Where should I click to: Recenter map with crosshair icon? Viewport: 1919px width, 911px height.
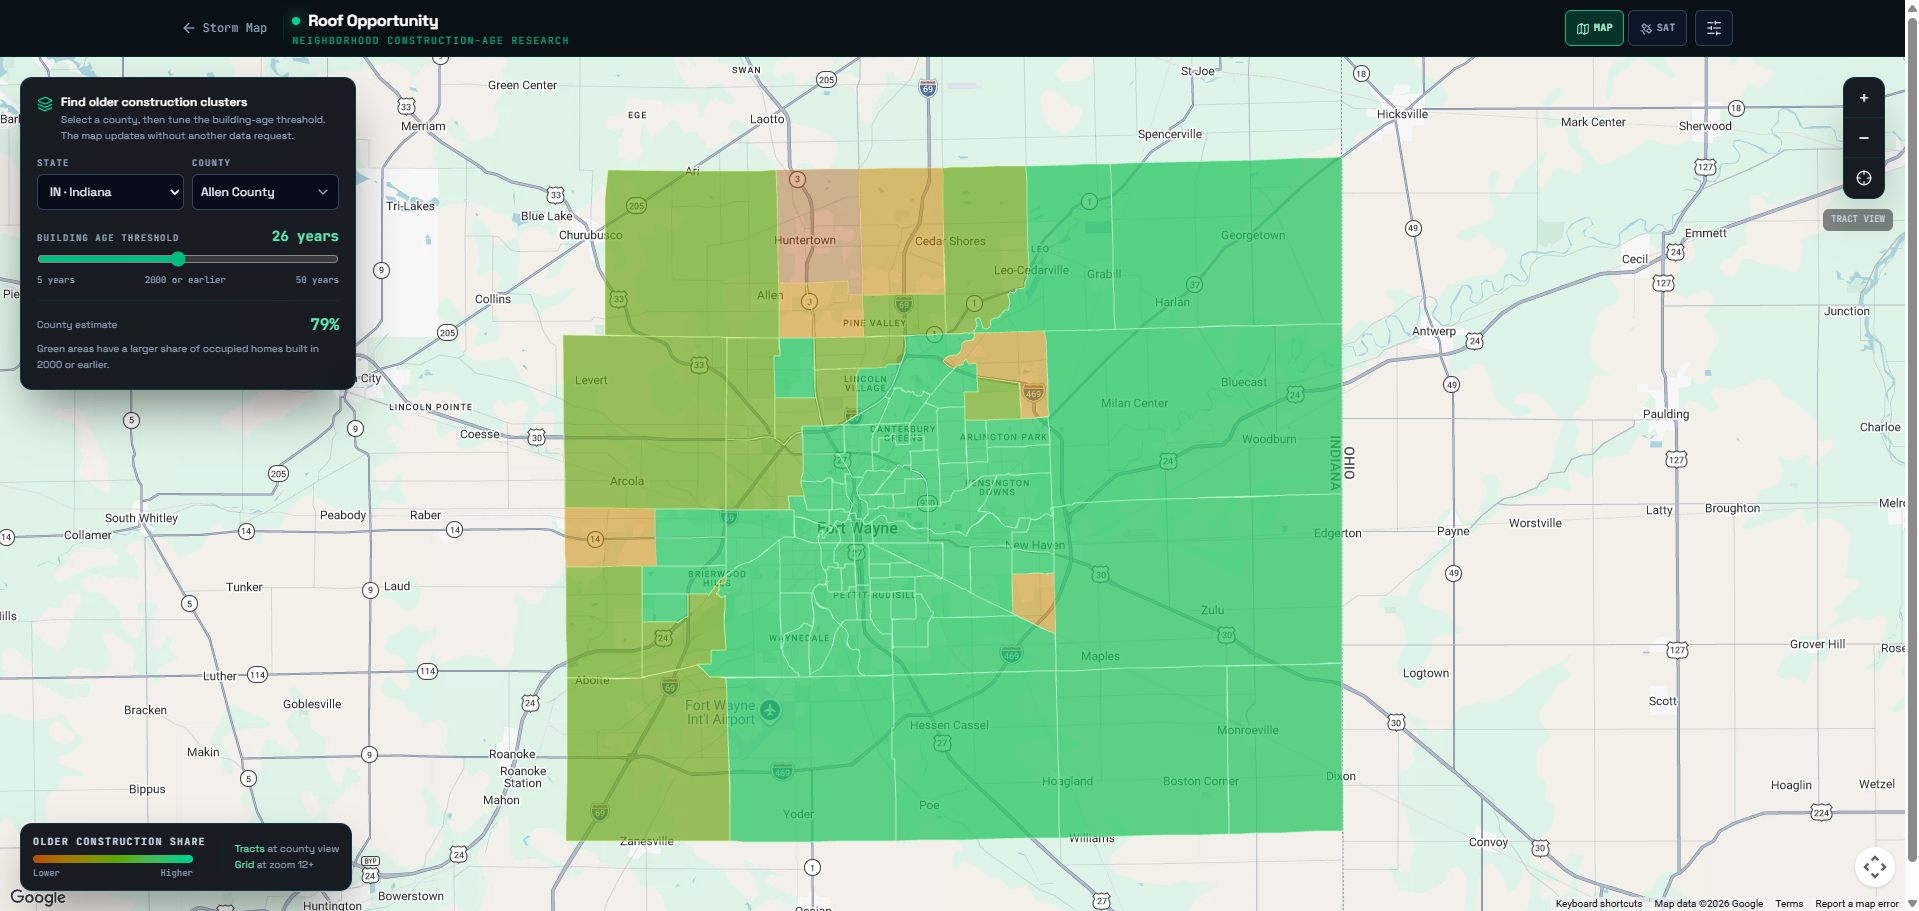point(1864,178)
